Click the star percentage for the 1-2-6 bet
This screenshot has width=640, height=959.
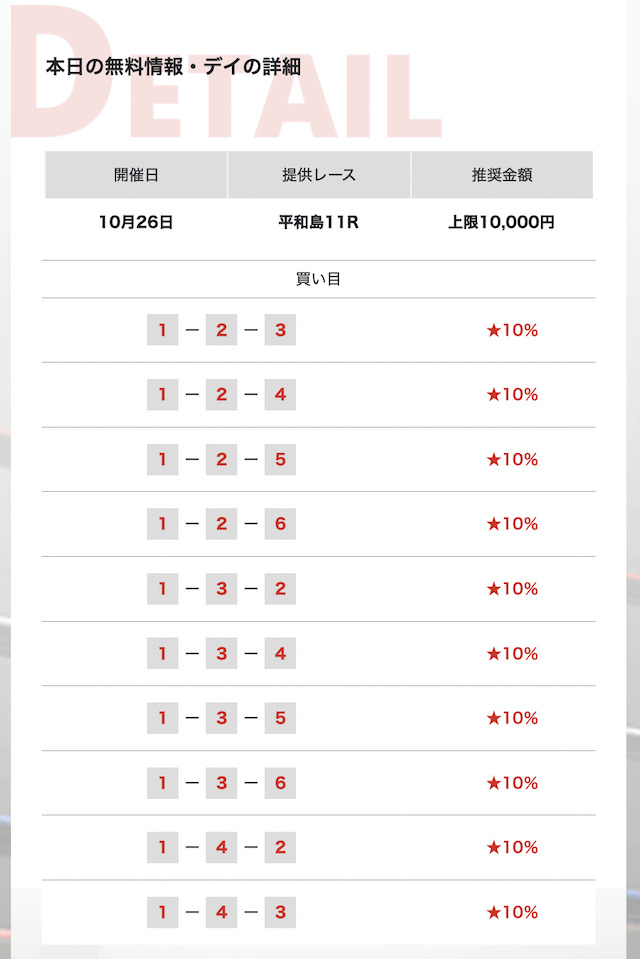(x=512, y=524)
